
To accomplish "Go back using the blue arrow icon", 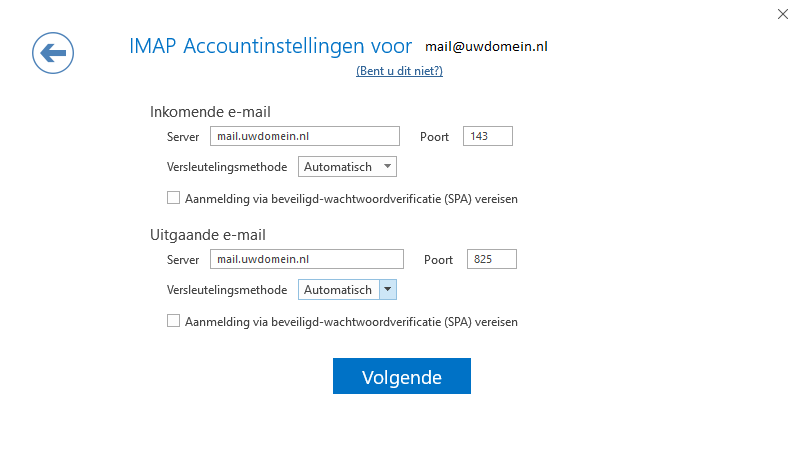I will (x=53, y=53).
